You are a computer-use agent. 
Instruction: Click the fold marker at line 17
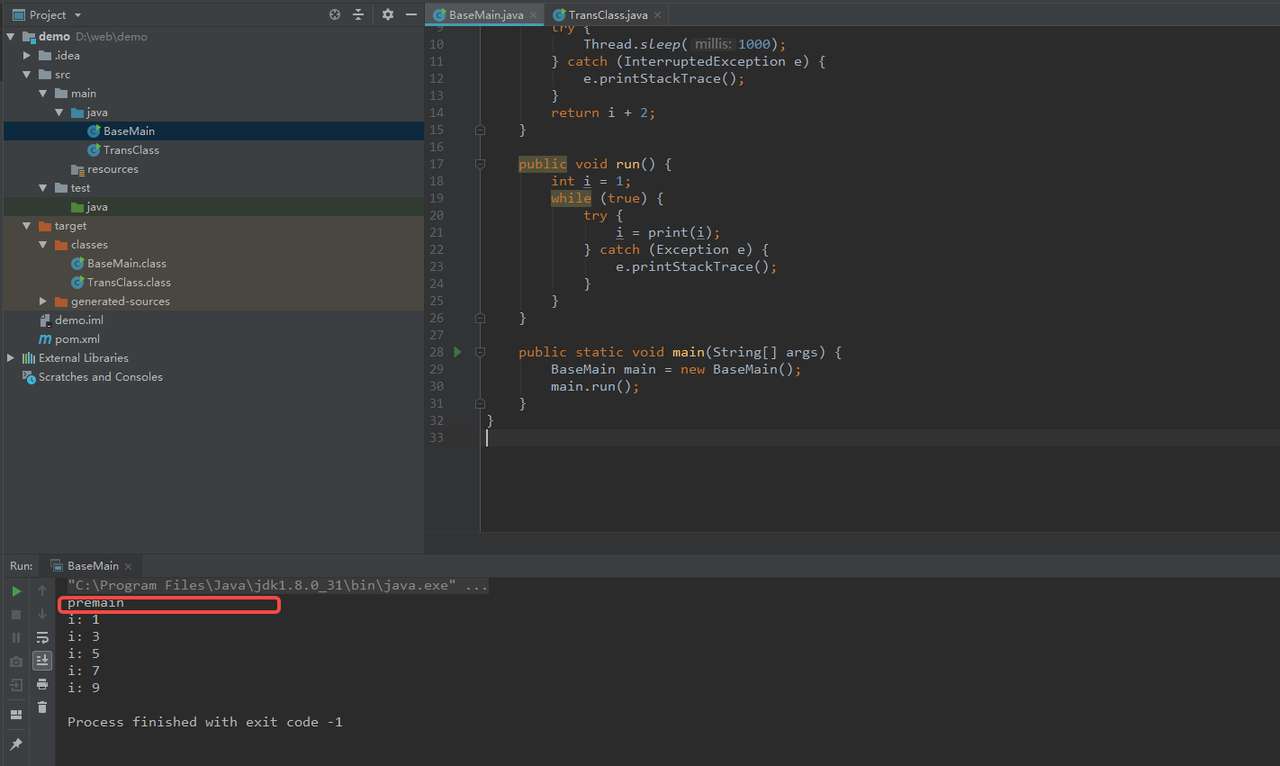pos(480,164)
